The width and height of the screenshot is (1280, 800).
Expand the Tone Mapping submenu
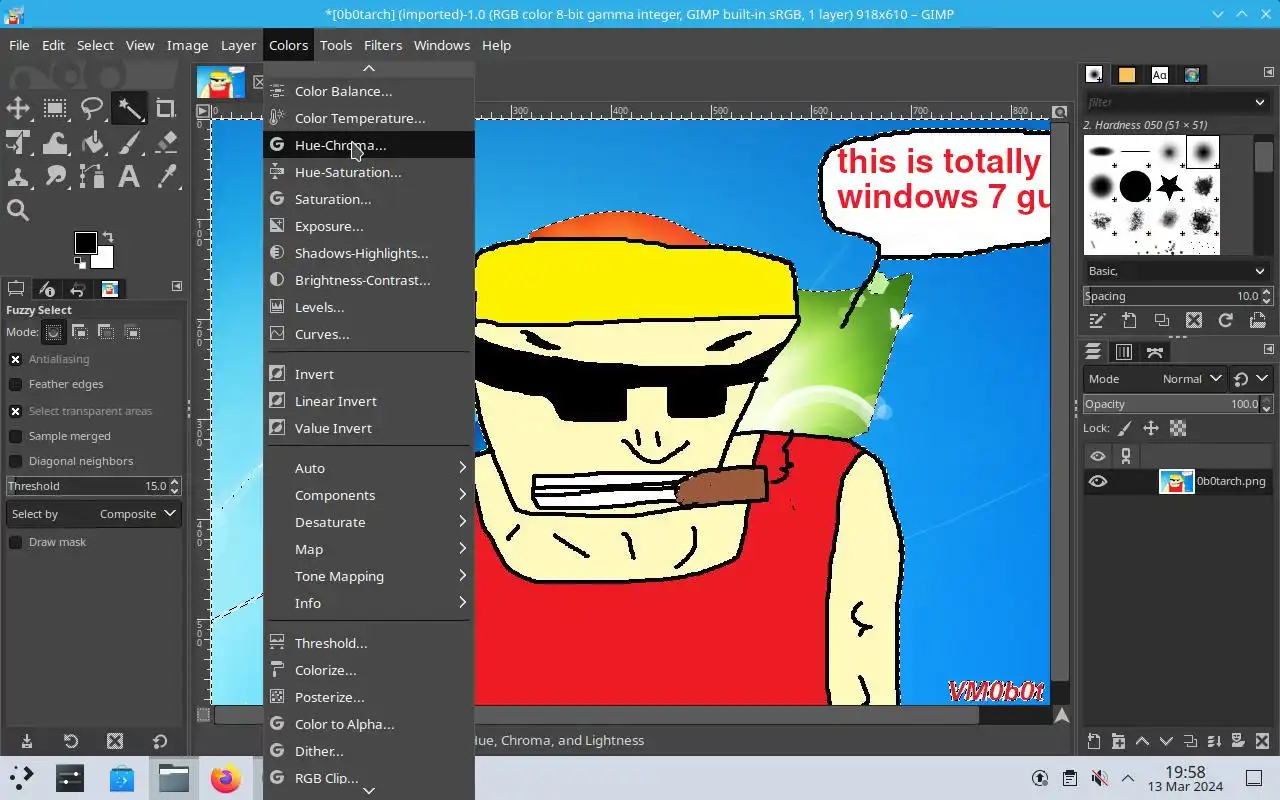tap(369, 576)
